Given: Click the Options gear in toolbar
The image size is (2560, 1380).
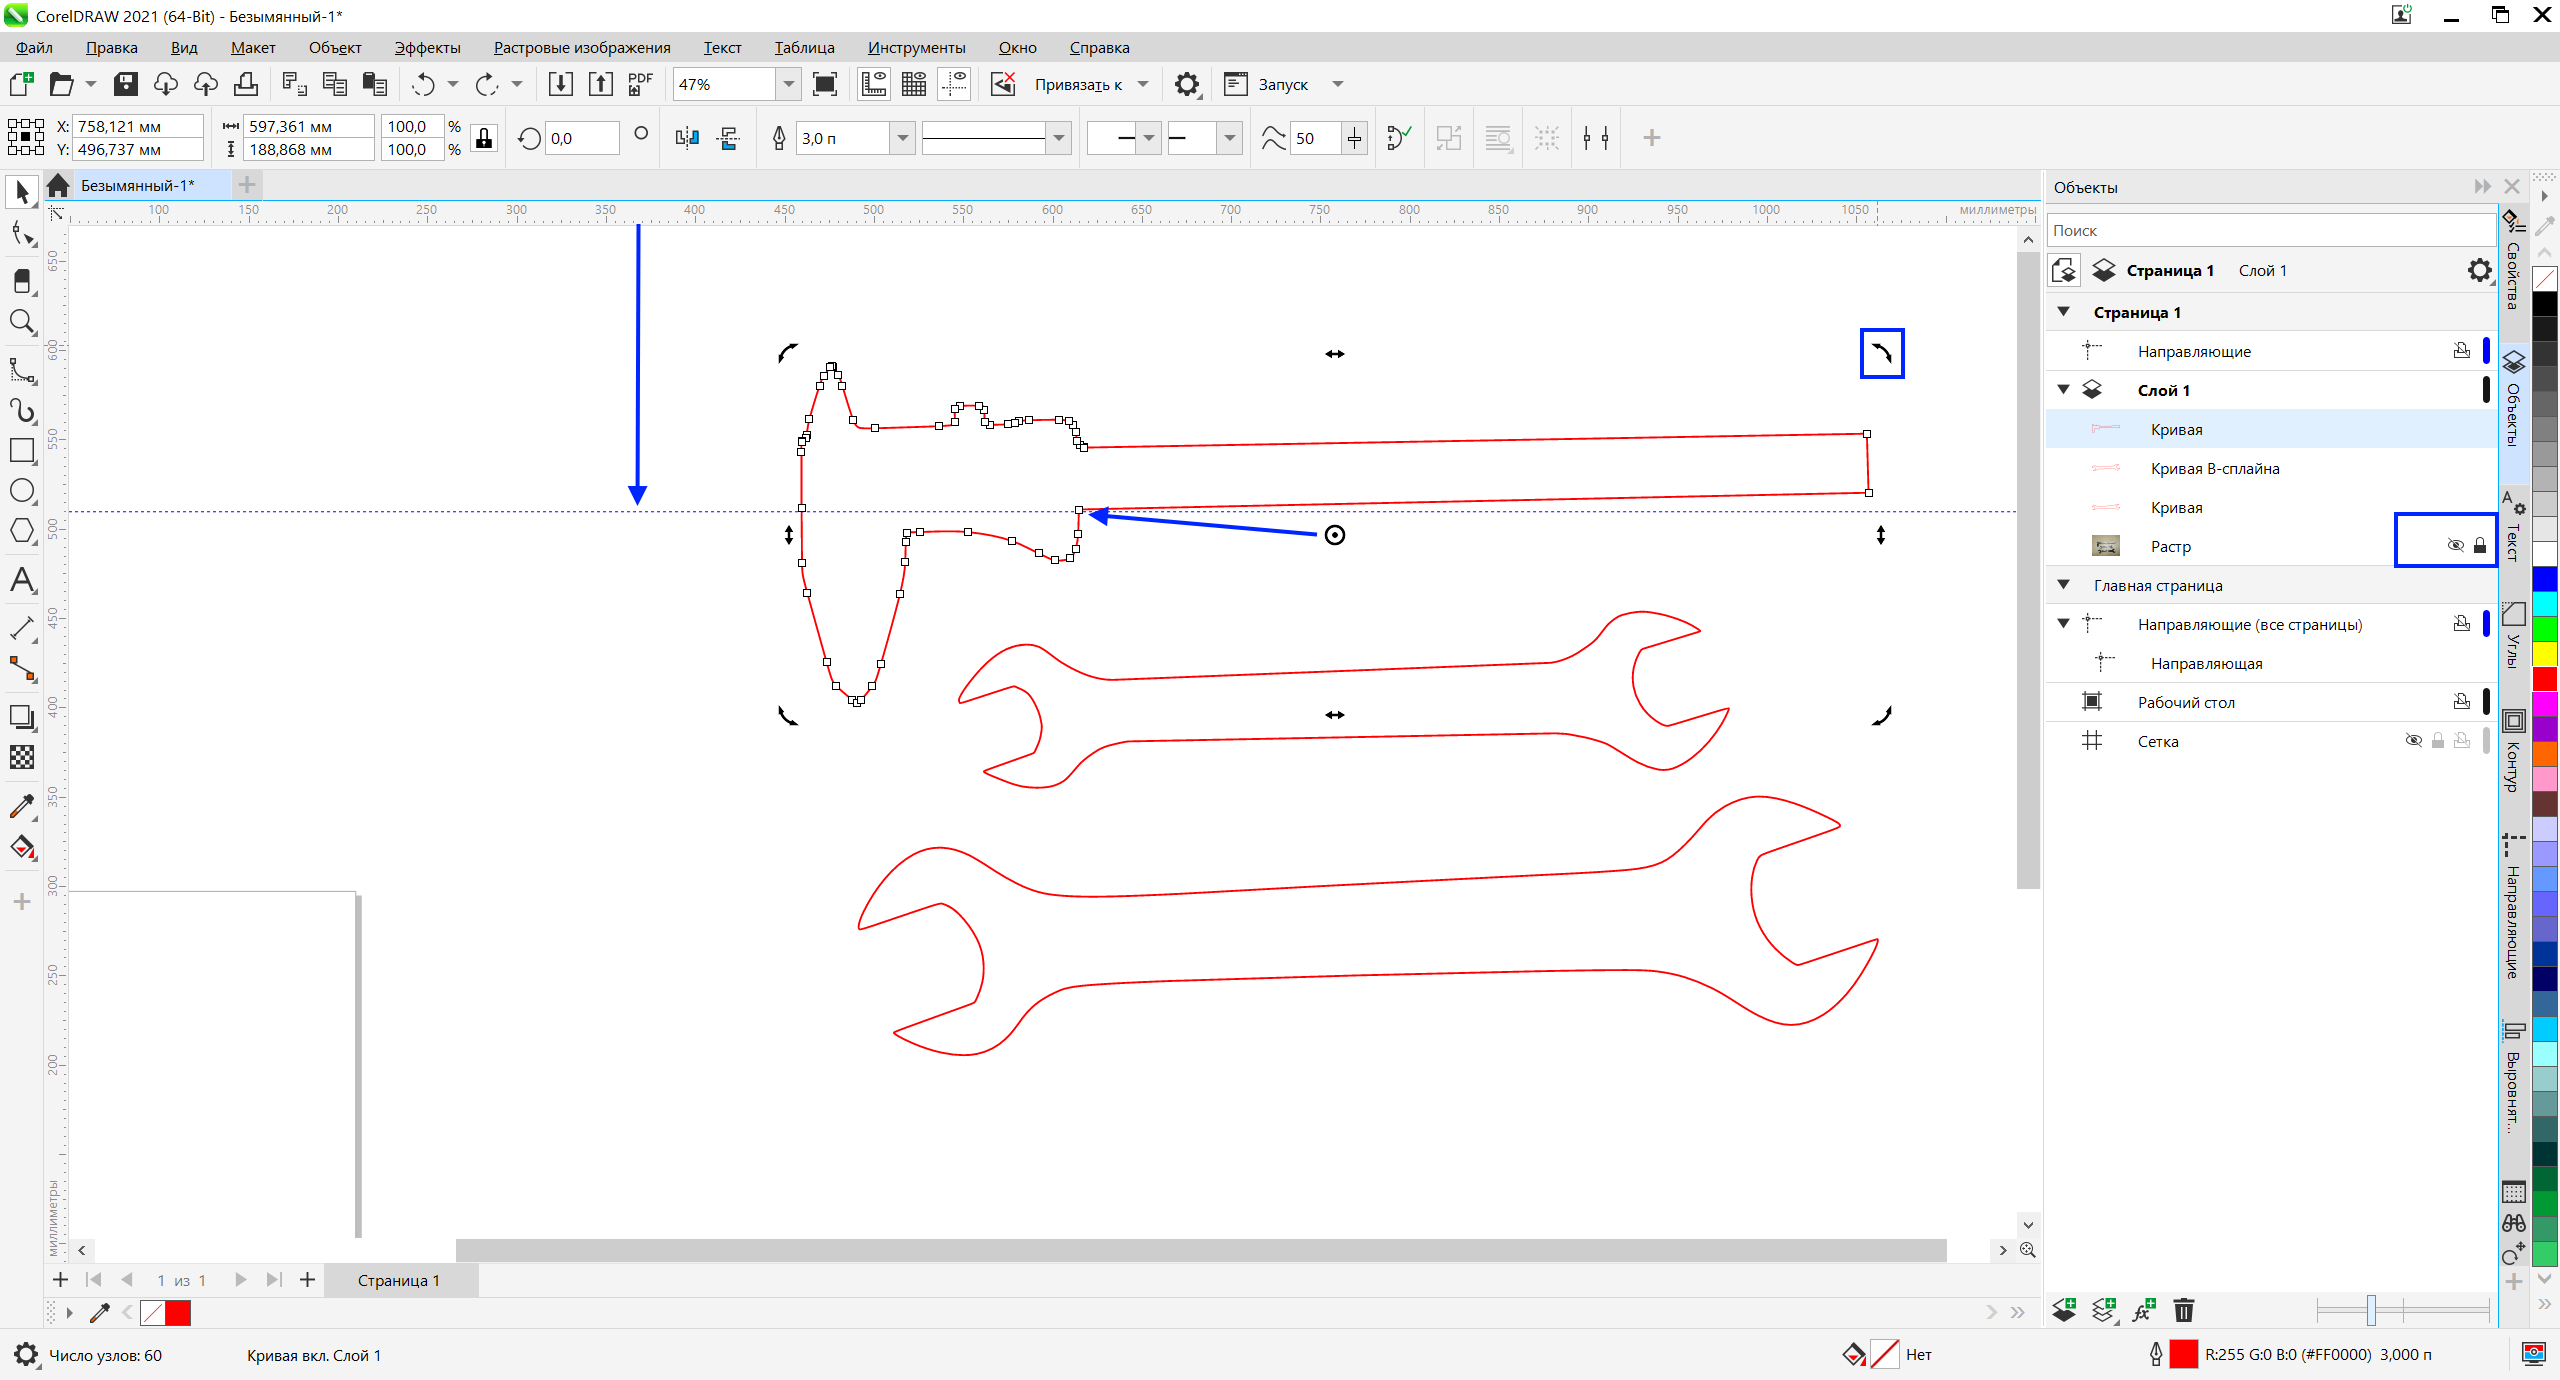Looking at the screenshot, I should [x=1187, y=85].
